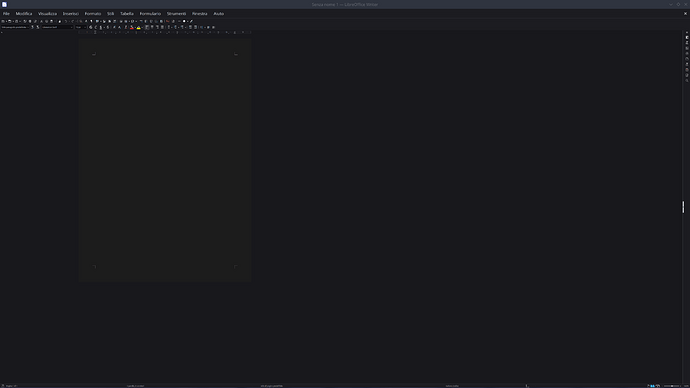
Task: Toggle multi-page book view in status bar
Action: coord(658,386)
